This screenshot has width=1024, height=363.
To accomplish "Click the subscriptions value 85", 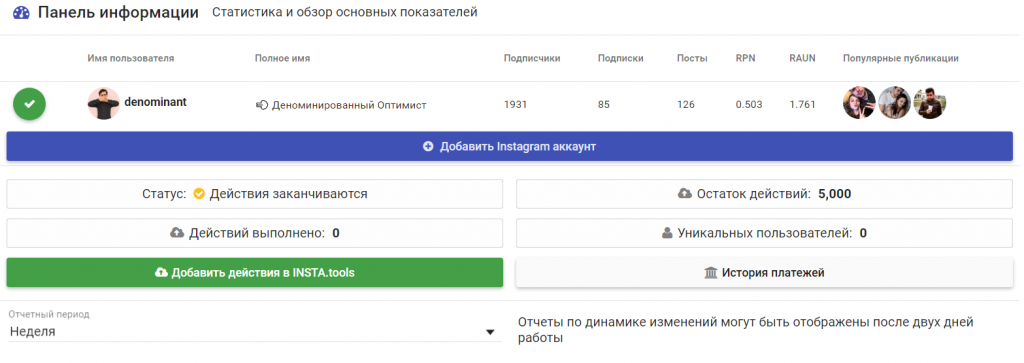I will coord(603,104).
